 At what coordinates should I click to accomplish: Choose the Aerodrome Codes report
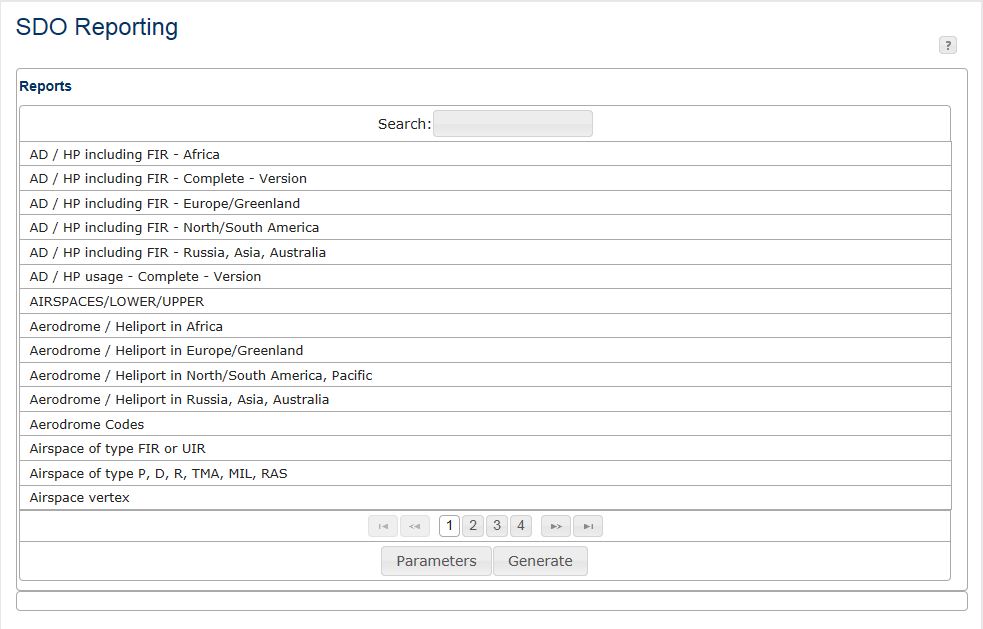[485, 425]
